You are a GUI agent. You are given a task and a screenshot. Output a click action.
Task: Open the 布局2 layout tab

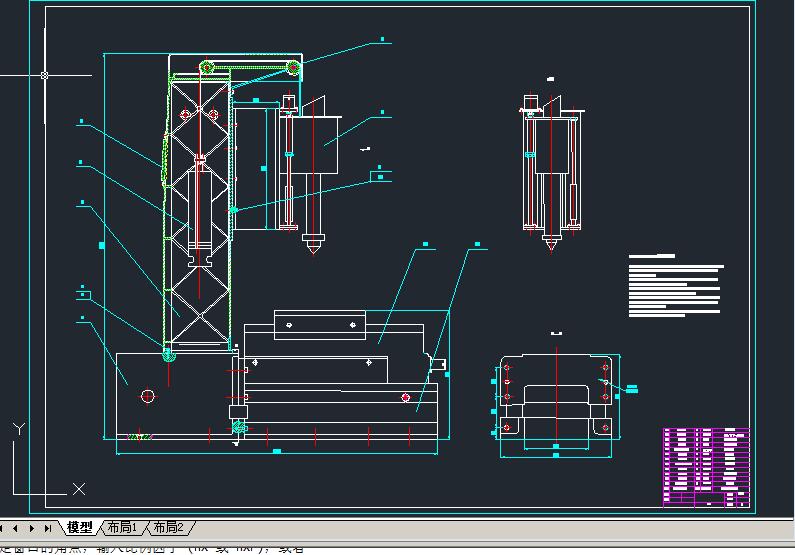click(x=168, y=528)
